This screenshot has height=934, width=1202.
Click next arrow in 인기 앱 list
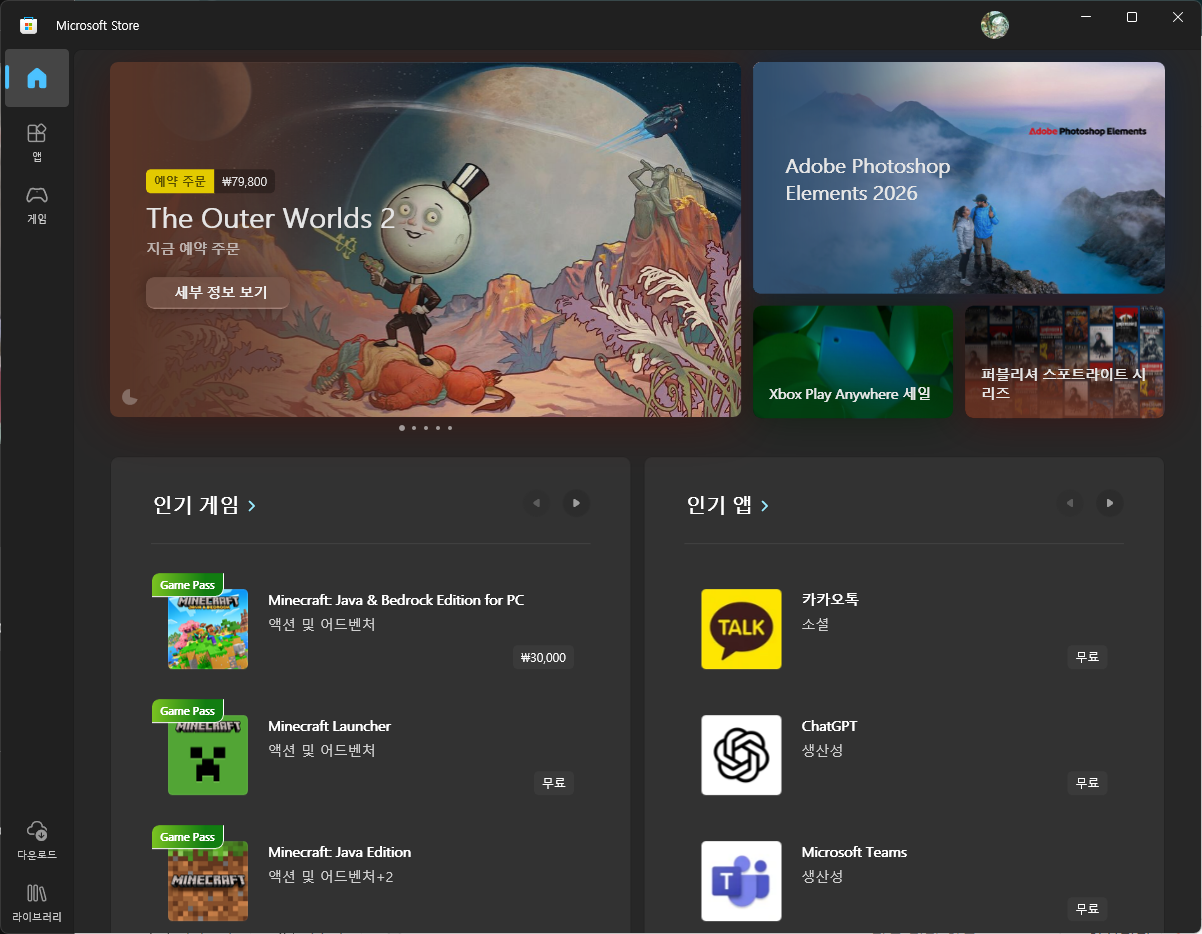1109,503
